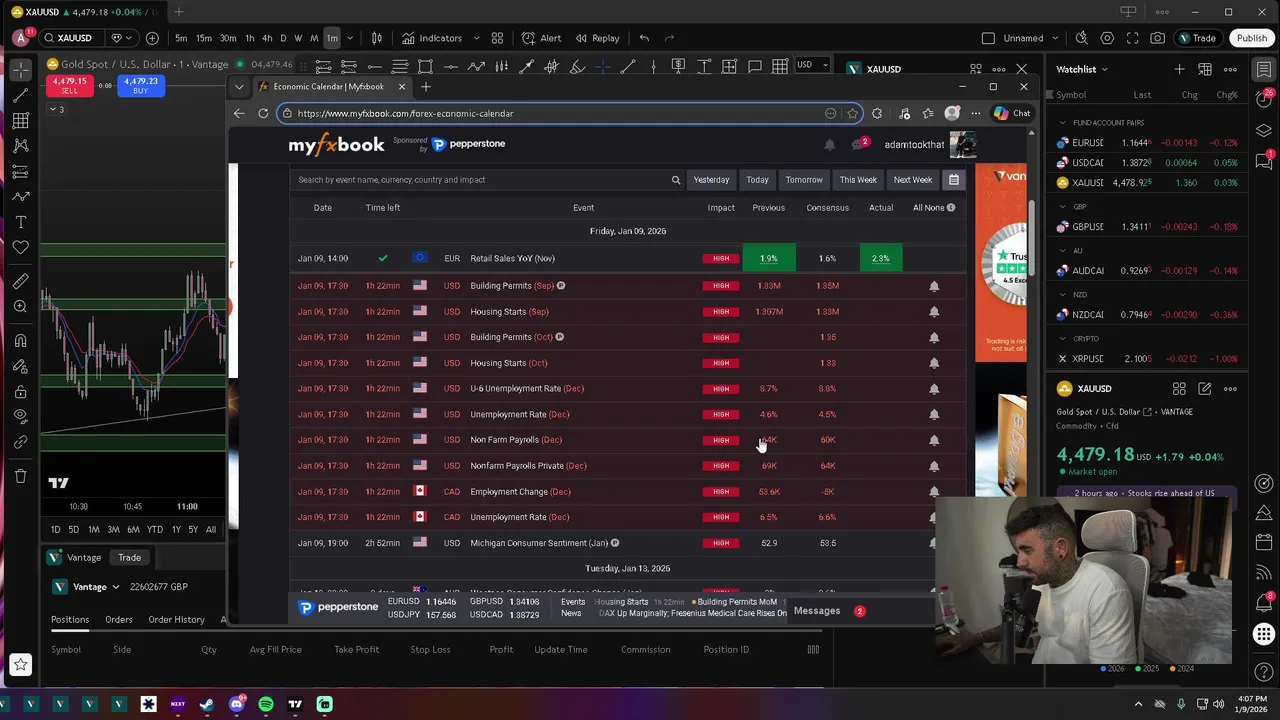The image size is (1280, 720).
Task: Open the TradingView Indicators menu
Action: pos(432,38)
